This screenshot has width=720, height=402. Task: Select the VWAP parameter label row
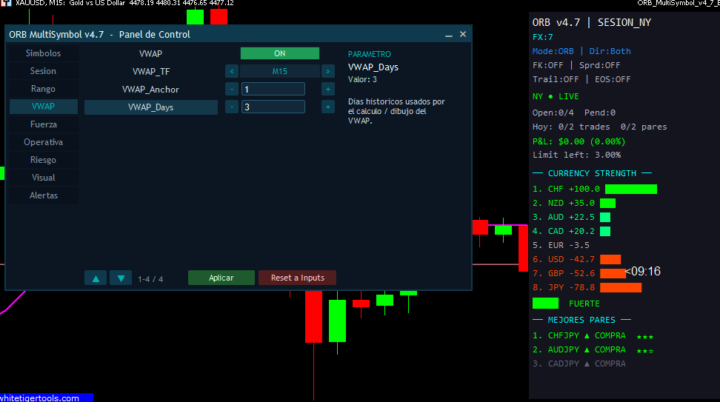pyautogui.click(x=151, y=54)
